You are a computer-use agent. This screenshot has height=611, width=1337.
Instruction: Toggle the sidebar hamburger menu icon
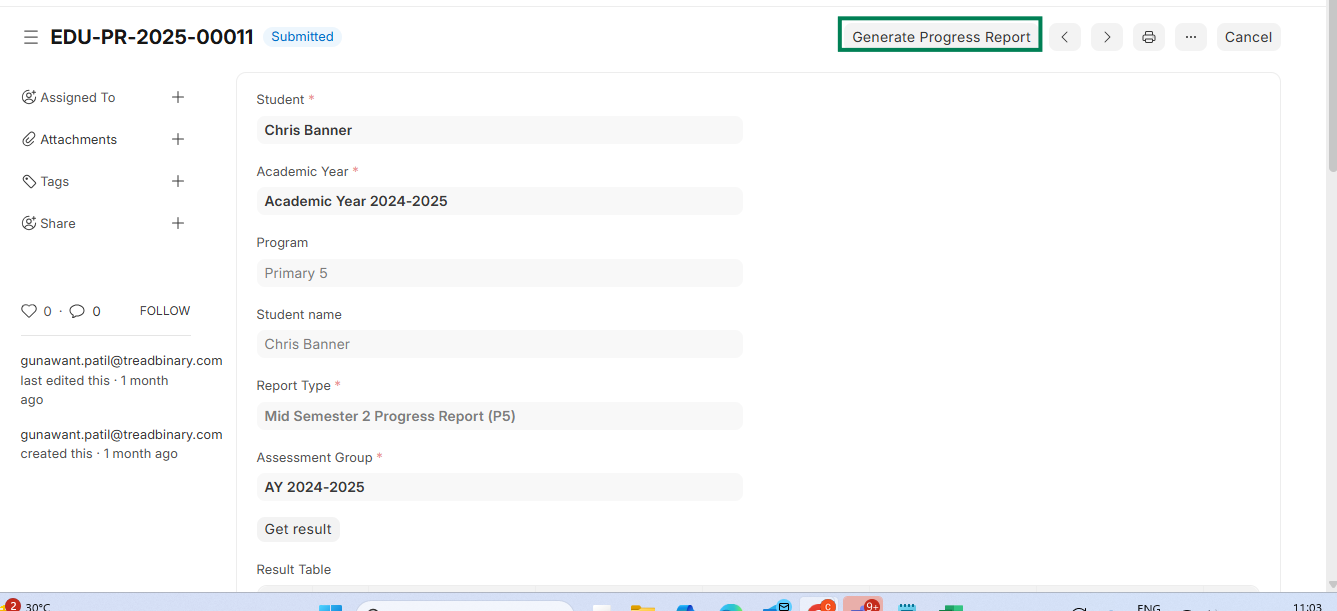(31, 37)
